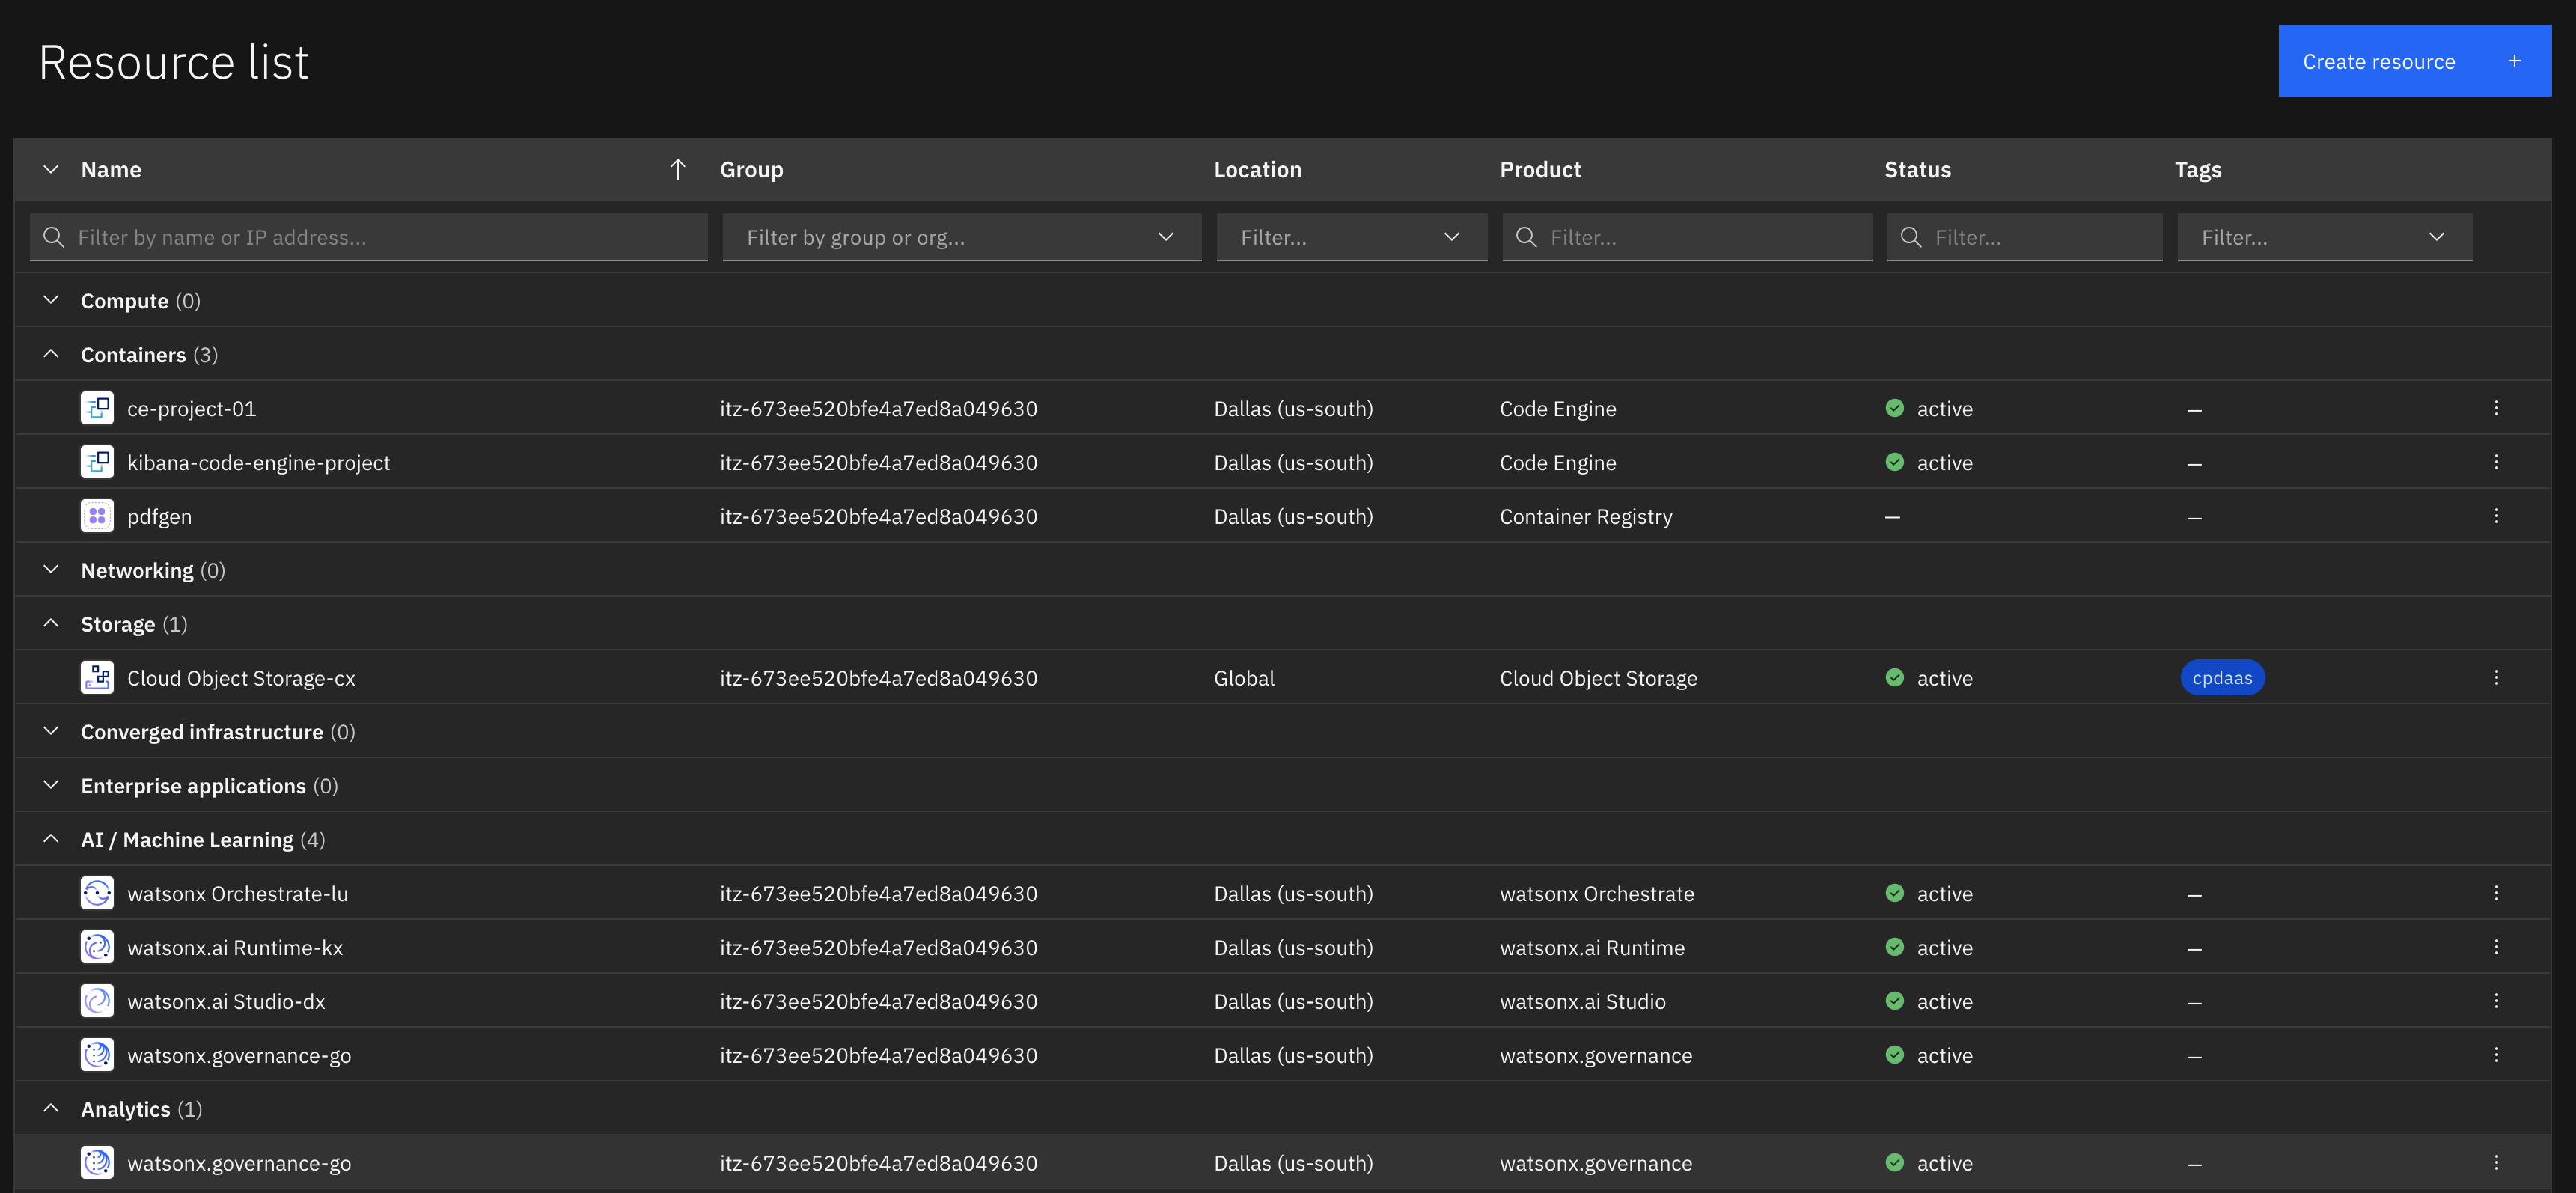Expand the Enterprise applications section
The width and height of the screenshot is (2576, 1193).
51,785
